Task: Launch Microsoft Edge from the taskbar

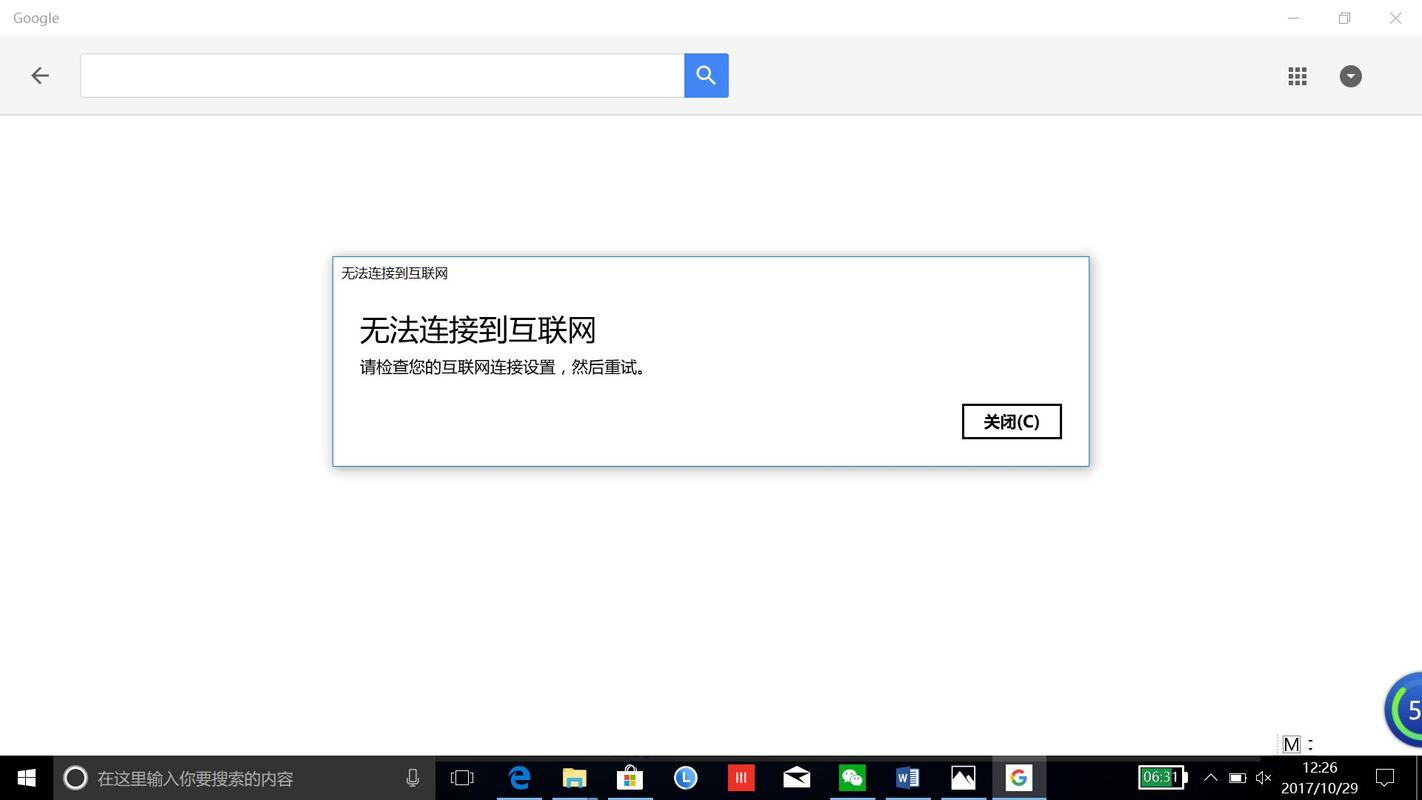Action: (519, 778)
